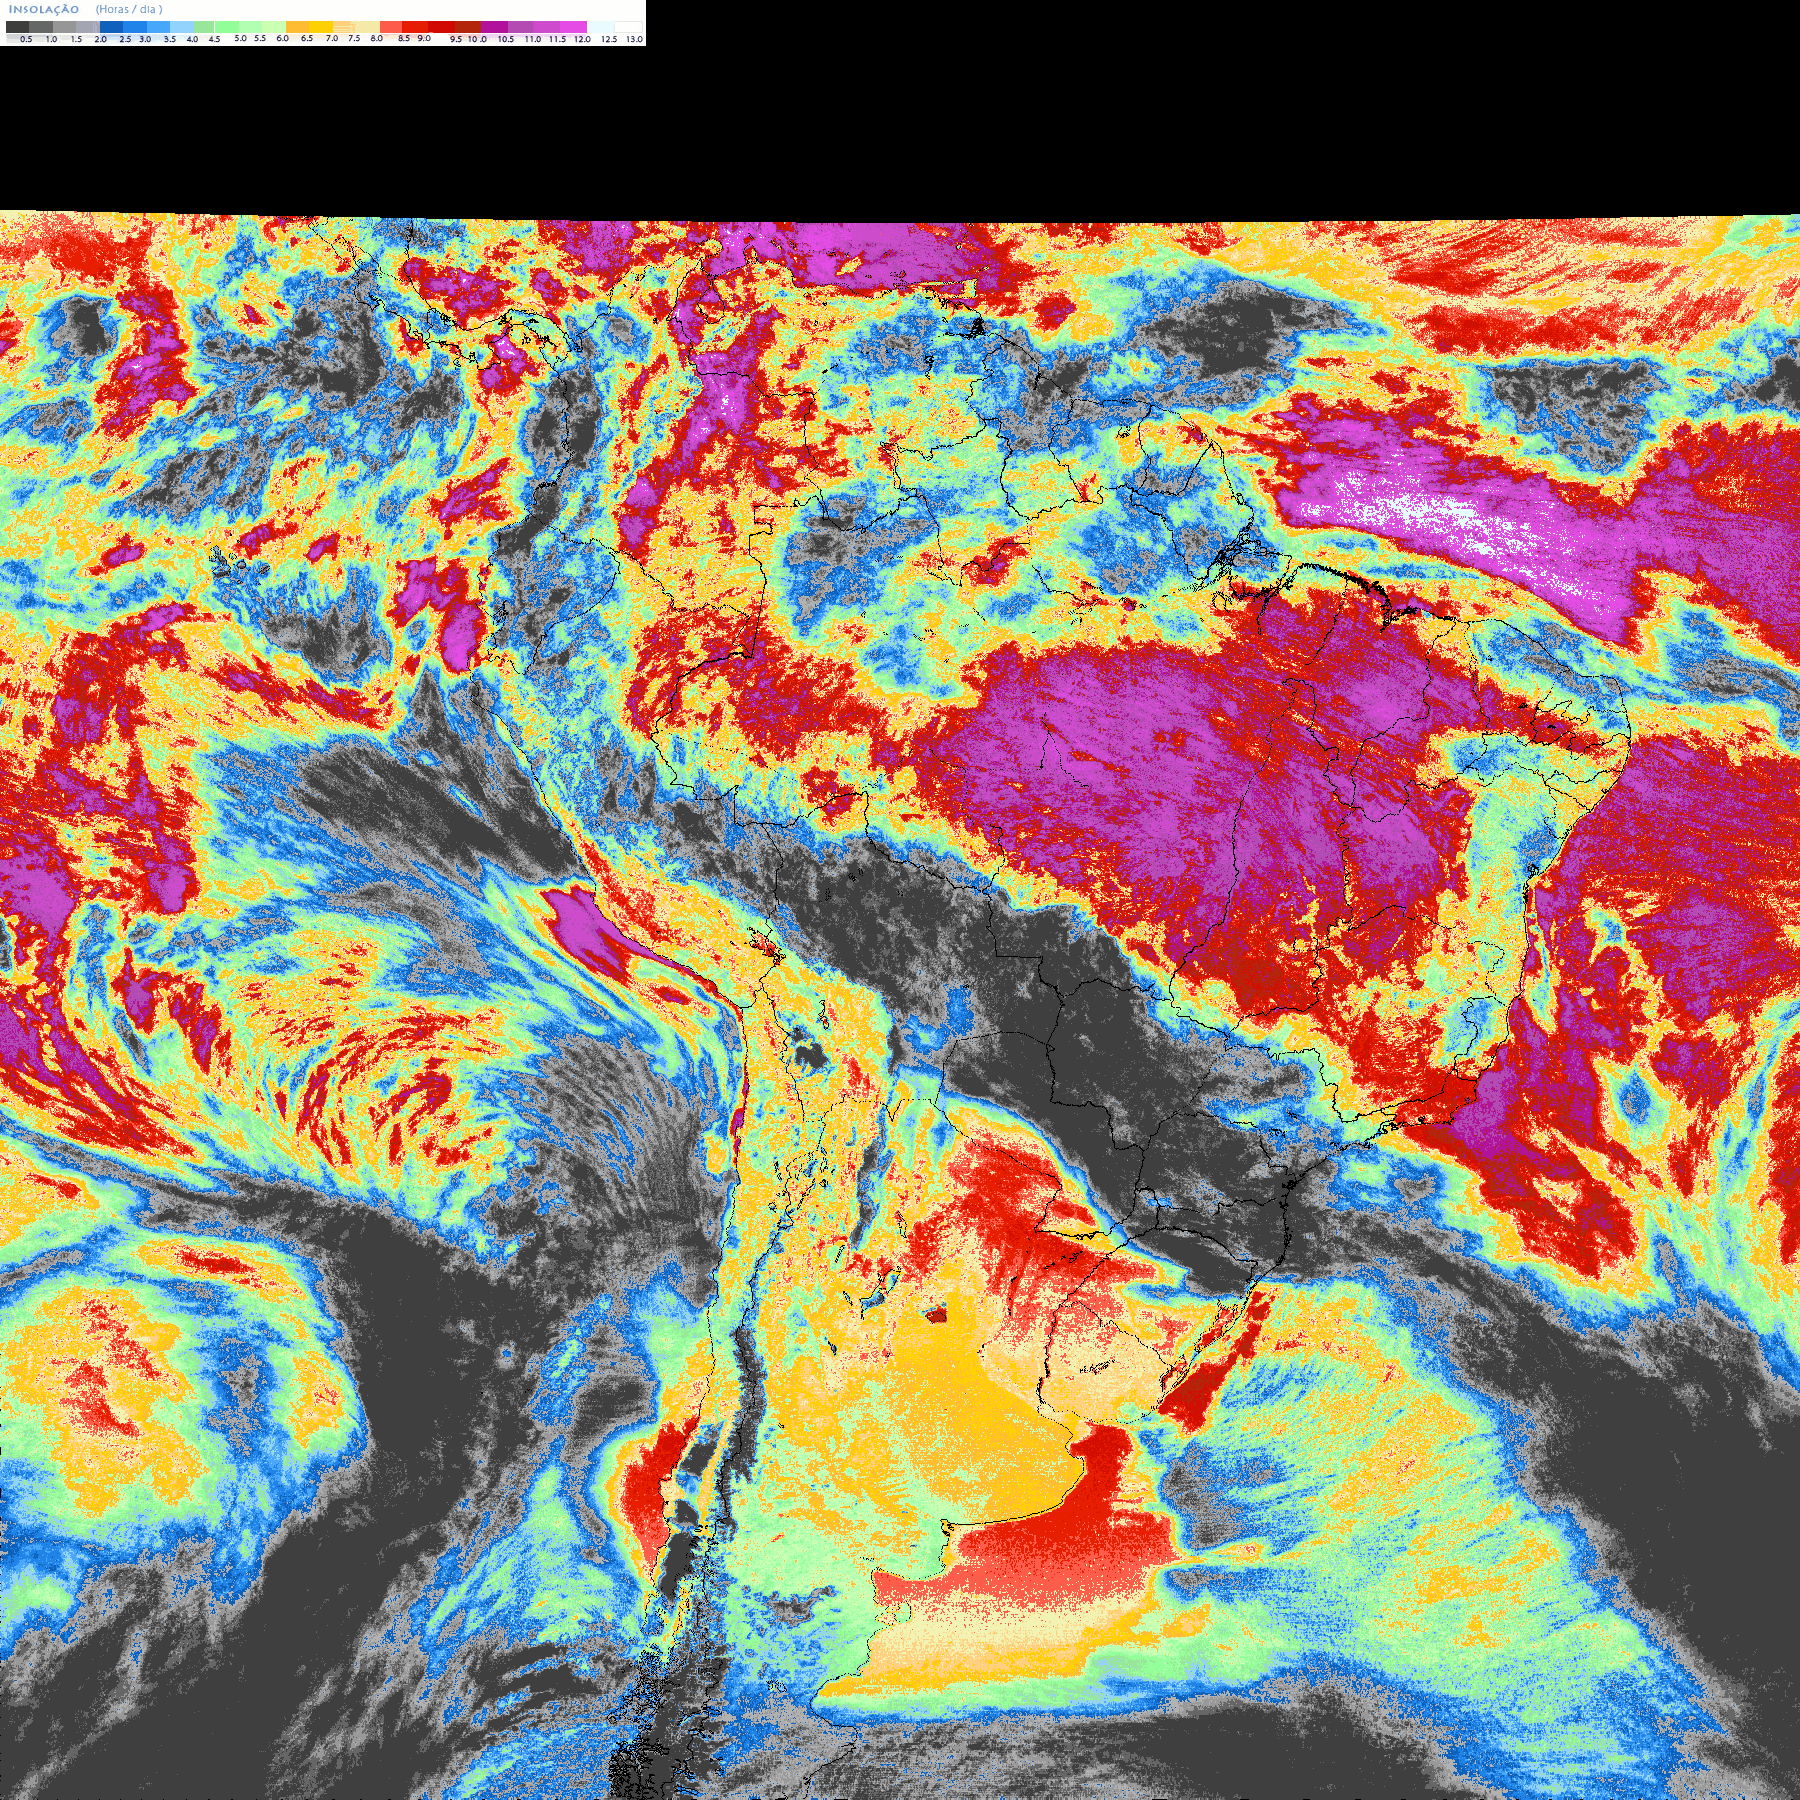Click the '(Horas / dia)' units label

[x=129, y=9]
